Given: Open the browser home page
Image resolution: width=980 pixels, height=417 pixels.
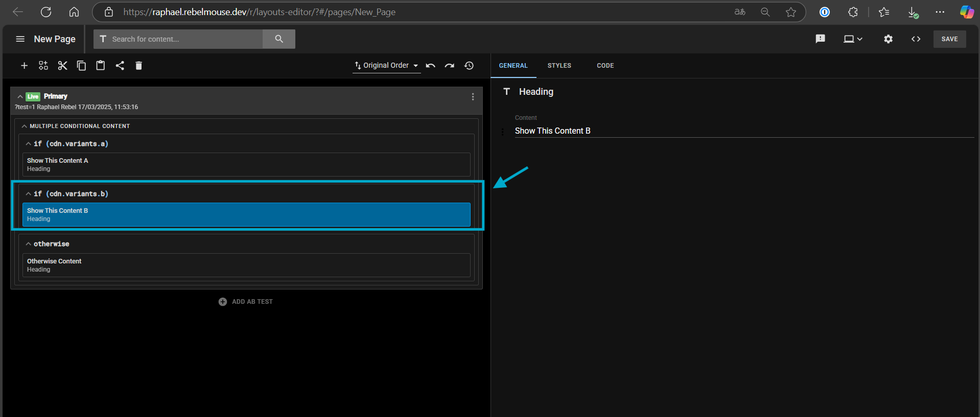Looking at the screenshot, I should point(74,12).
